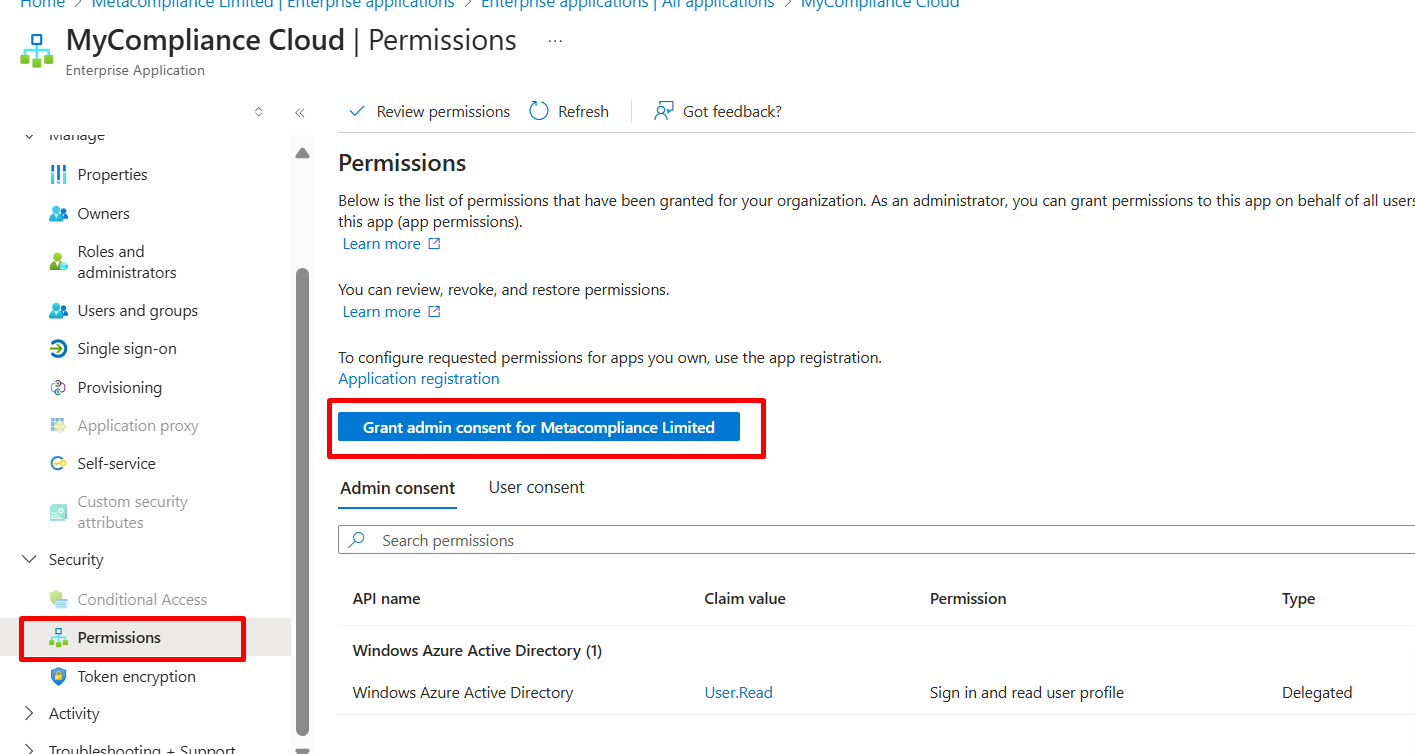
Task: Open the Provisioning icon entry
Action: point(58,388)
